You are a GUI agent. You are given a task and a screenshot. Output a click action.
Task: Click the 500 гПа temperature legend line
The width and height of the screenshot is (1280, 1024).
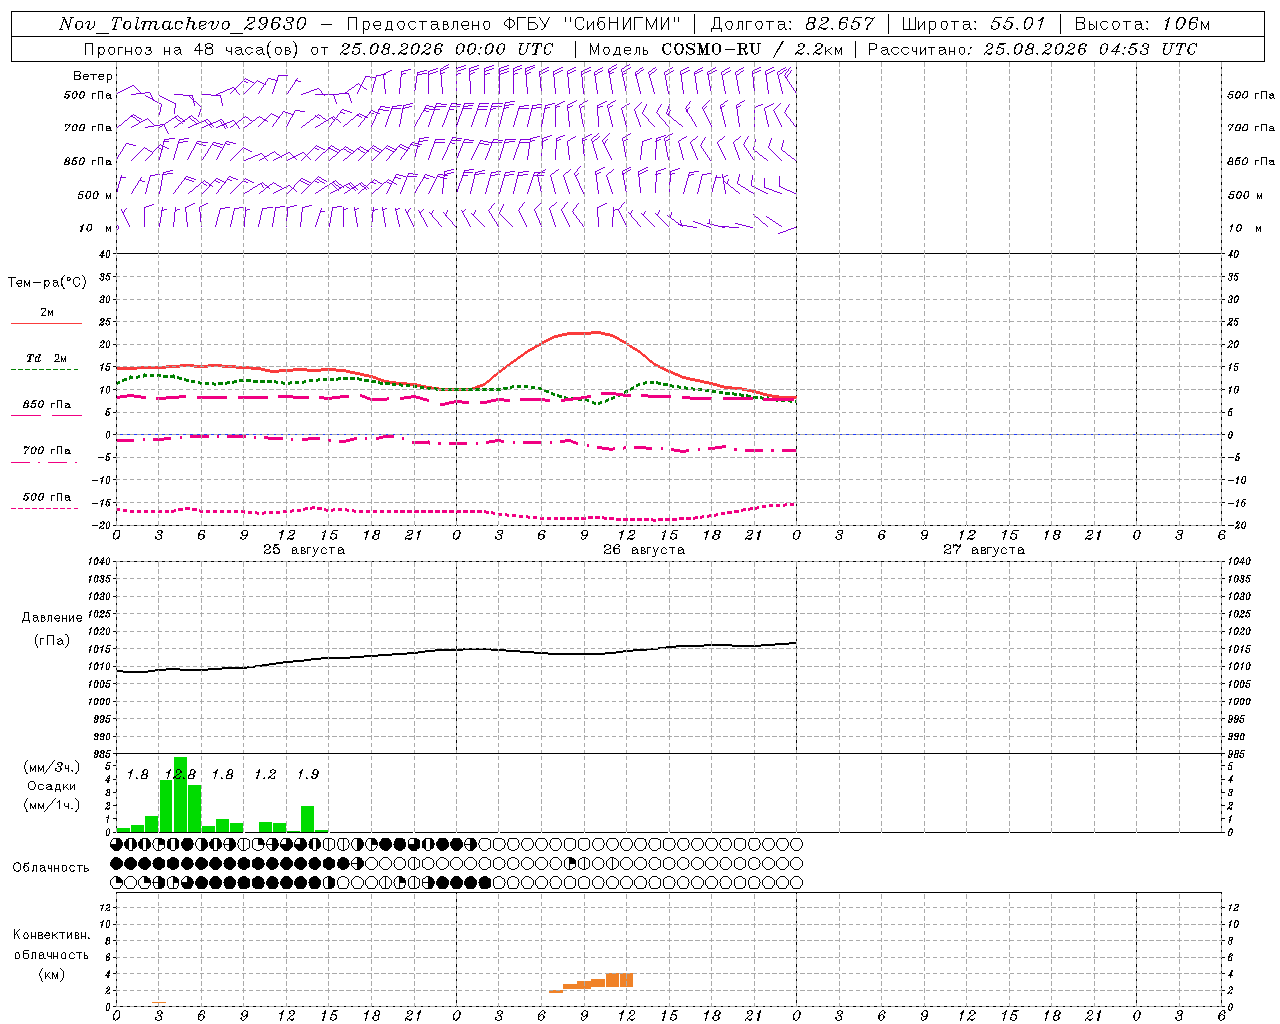coord(44,508)
